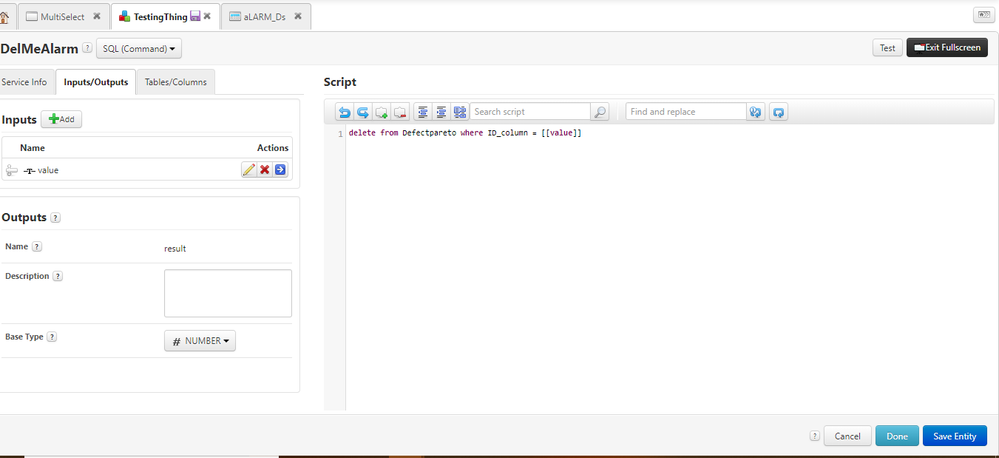Click help icon next to Base Type

click(52, 337)
